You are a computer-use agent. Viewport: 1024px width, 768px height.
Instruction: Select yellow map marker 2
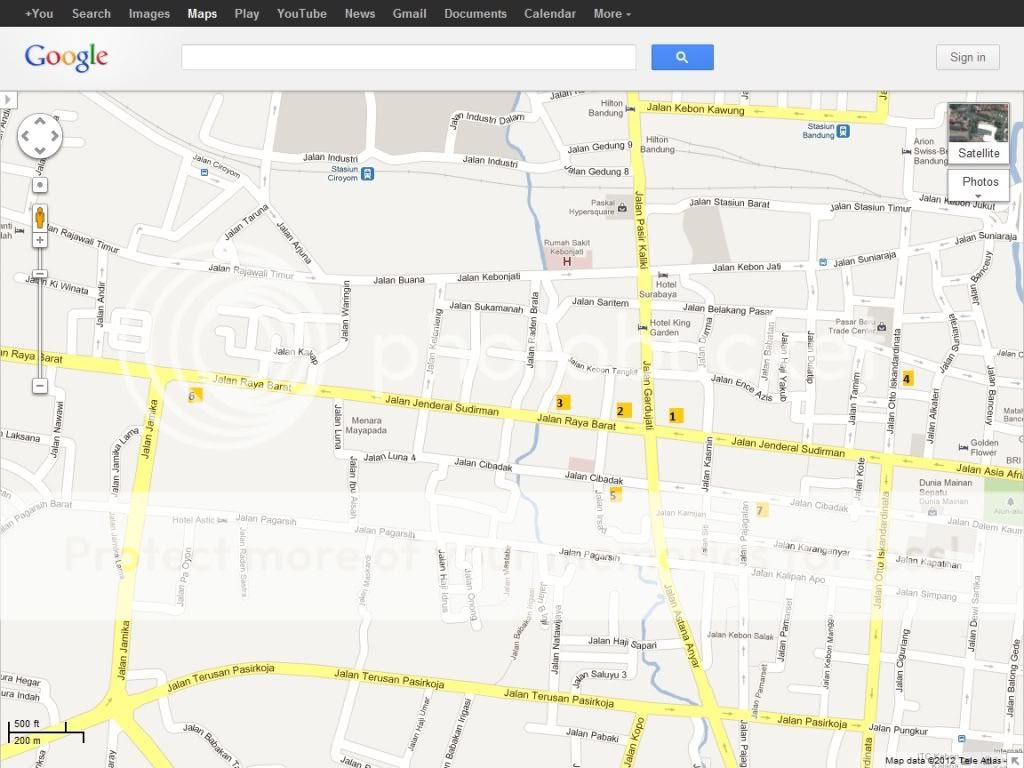pos(624,411)
